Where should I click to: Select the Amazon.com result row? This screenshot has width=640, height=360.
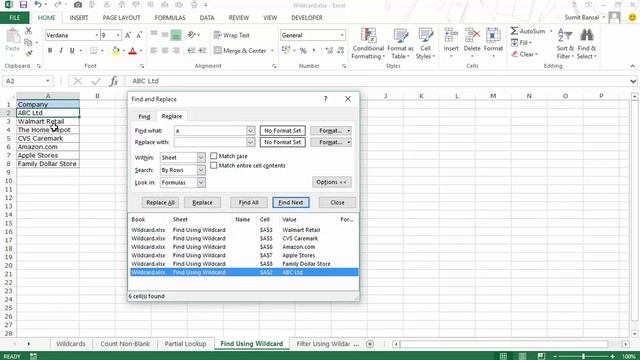click(x=244, y=247)
